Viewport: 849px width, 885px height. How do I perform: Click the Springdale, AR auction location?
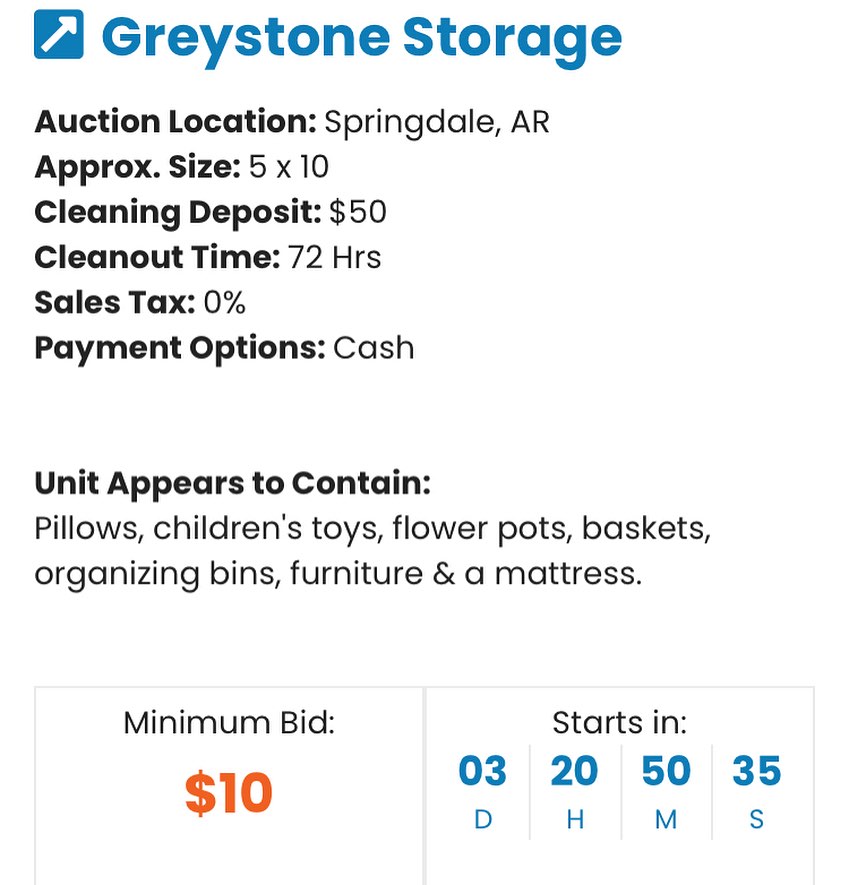point(436,122)
